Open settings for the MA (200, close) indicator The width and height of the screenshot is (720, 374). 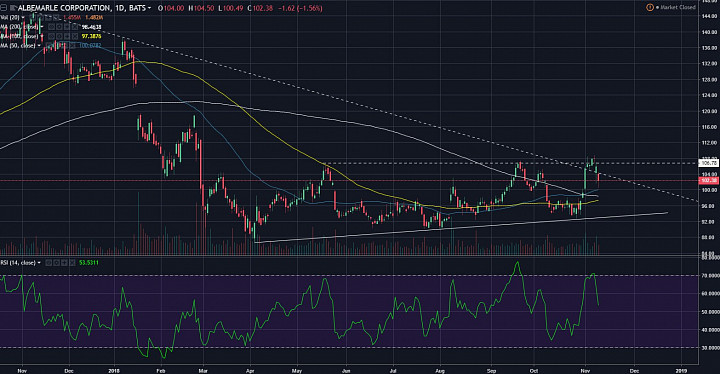(x=59, y=27)
